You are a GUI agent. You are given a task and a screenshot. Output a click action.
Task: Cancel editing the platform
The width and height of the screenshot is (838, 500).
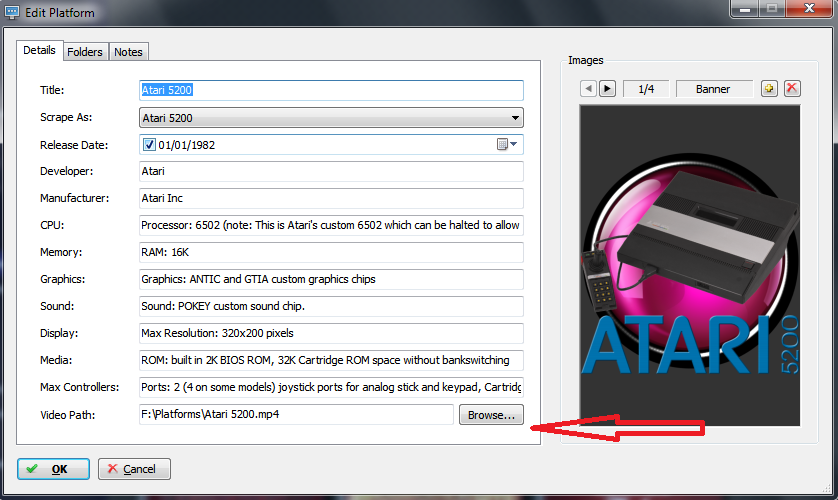[x=134, y=468]
